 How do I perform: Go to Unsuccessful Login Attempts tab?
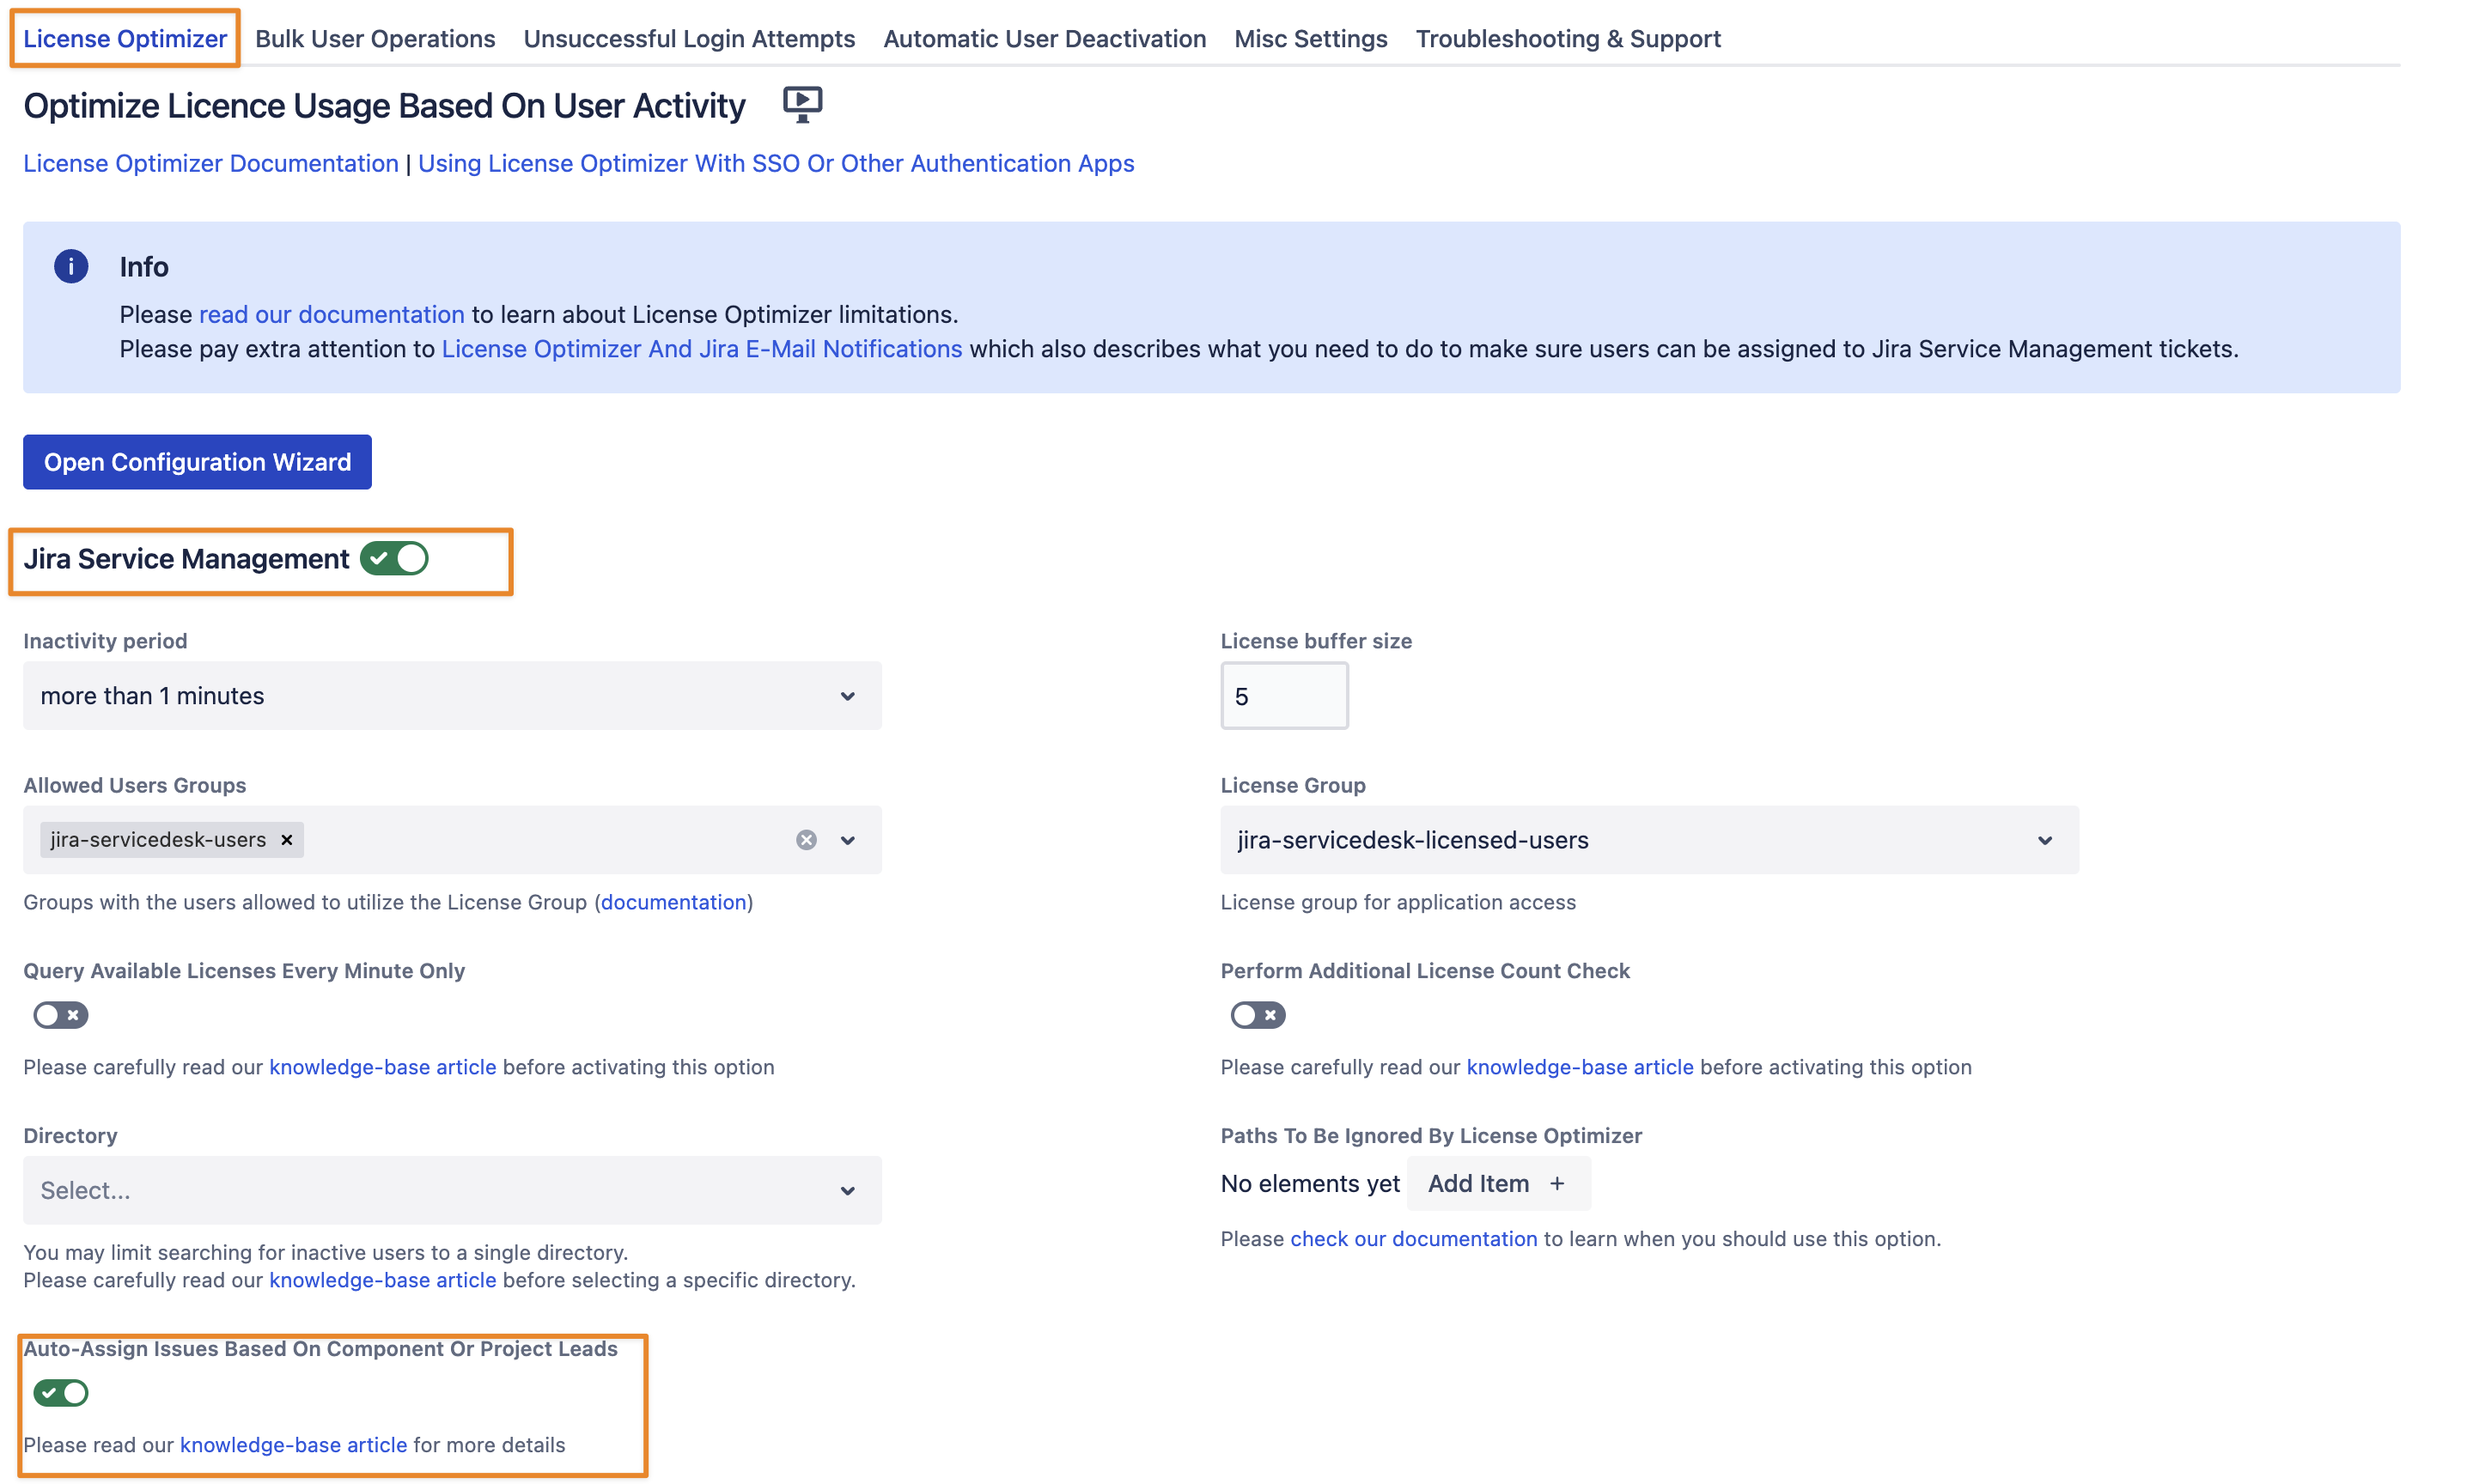[689, 38]
